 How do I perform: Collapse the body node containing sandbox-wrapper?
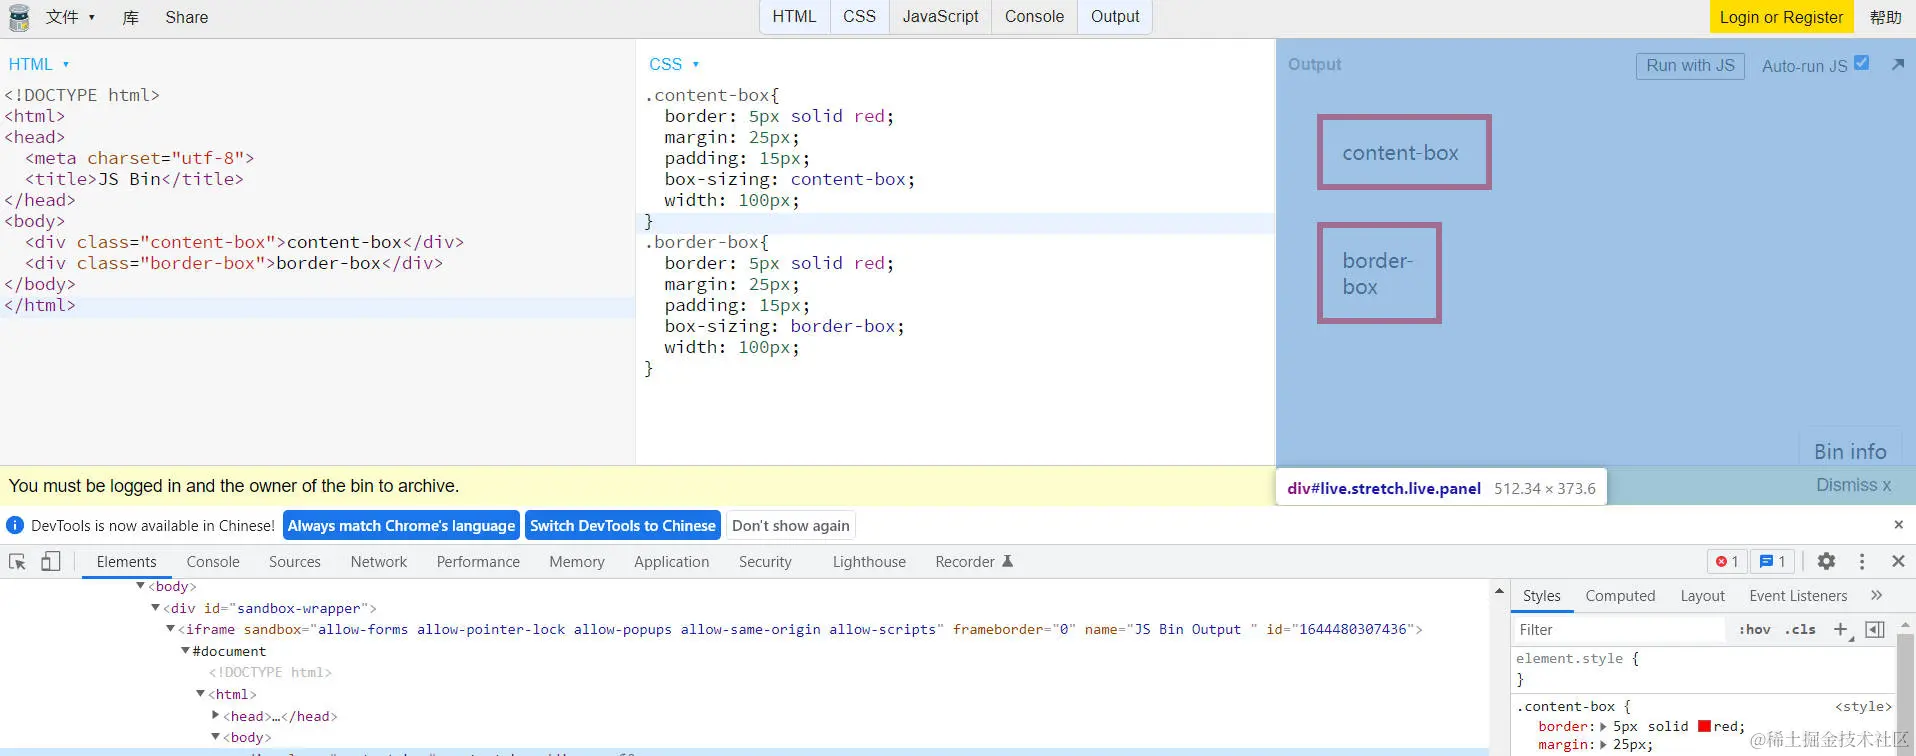(140, 585)
